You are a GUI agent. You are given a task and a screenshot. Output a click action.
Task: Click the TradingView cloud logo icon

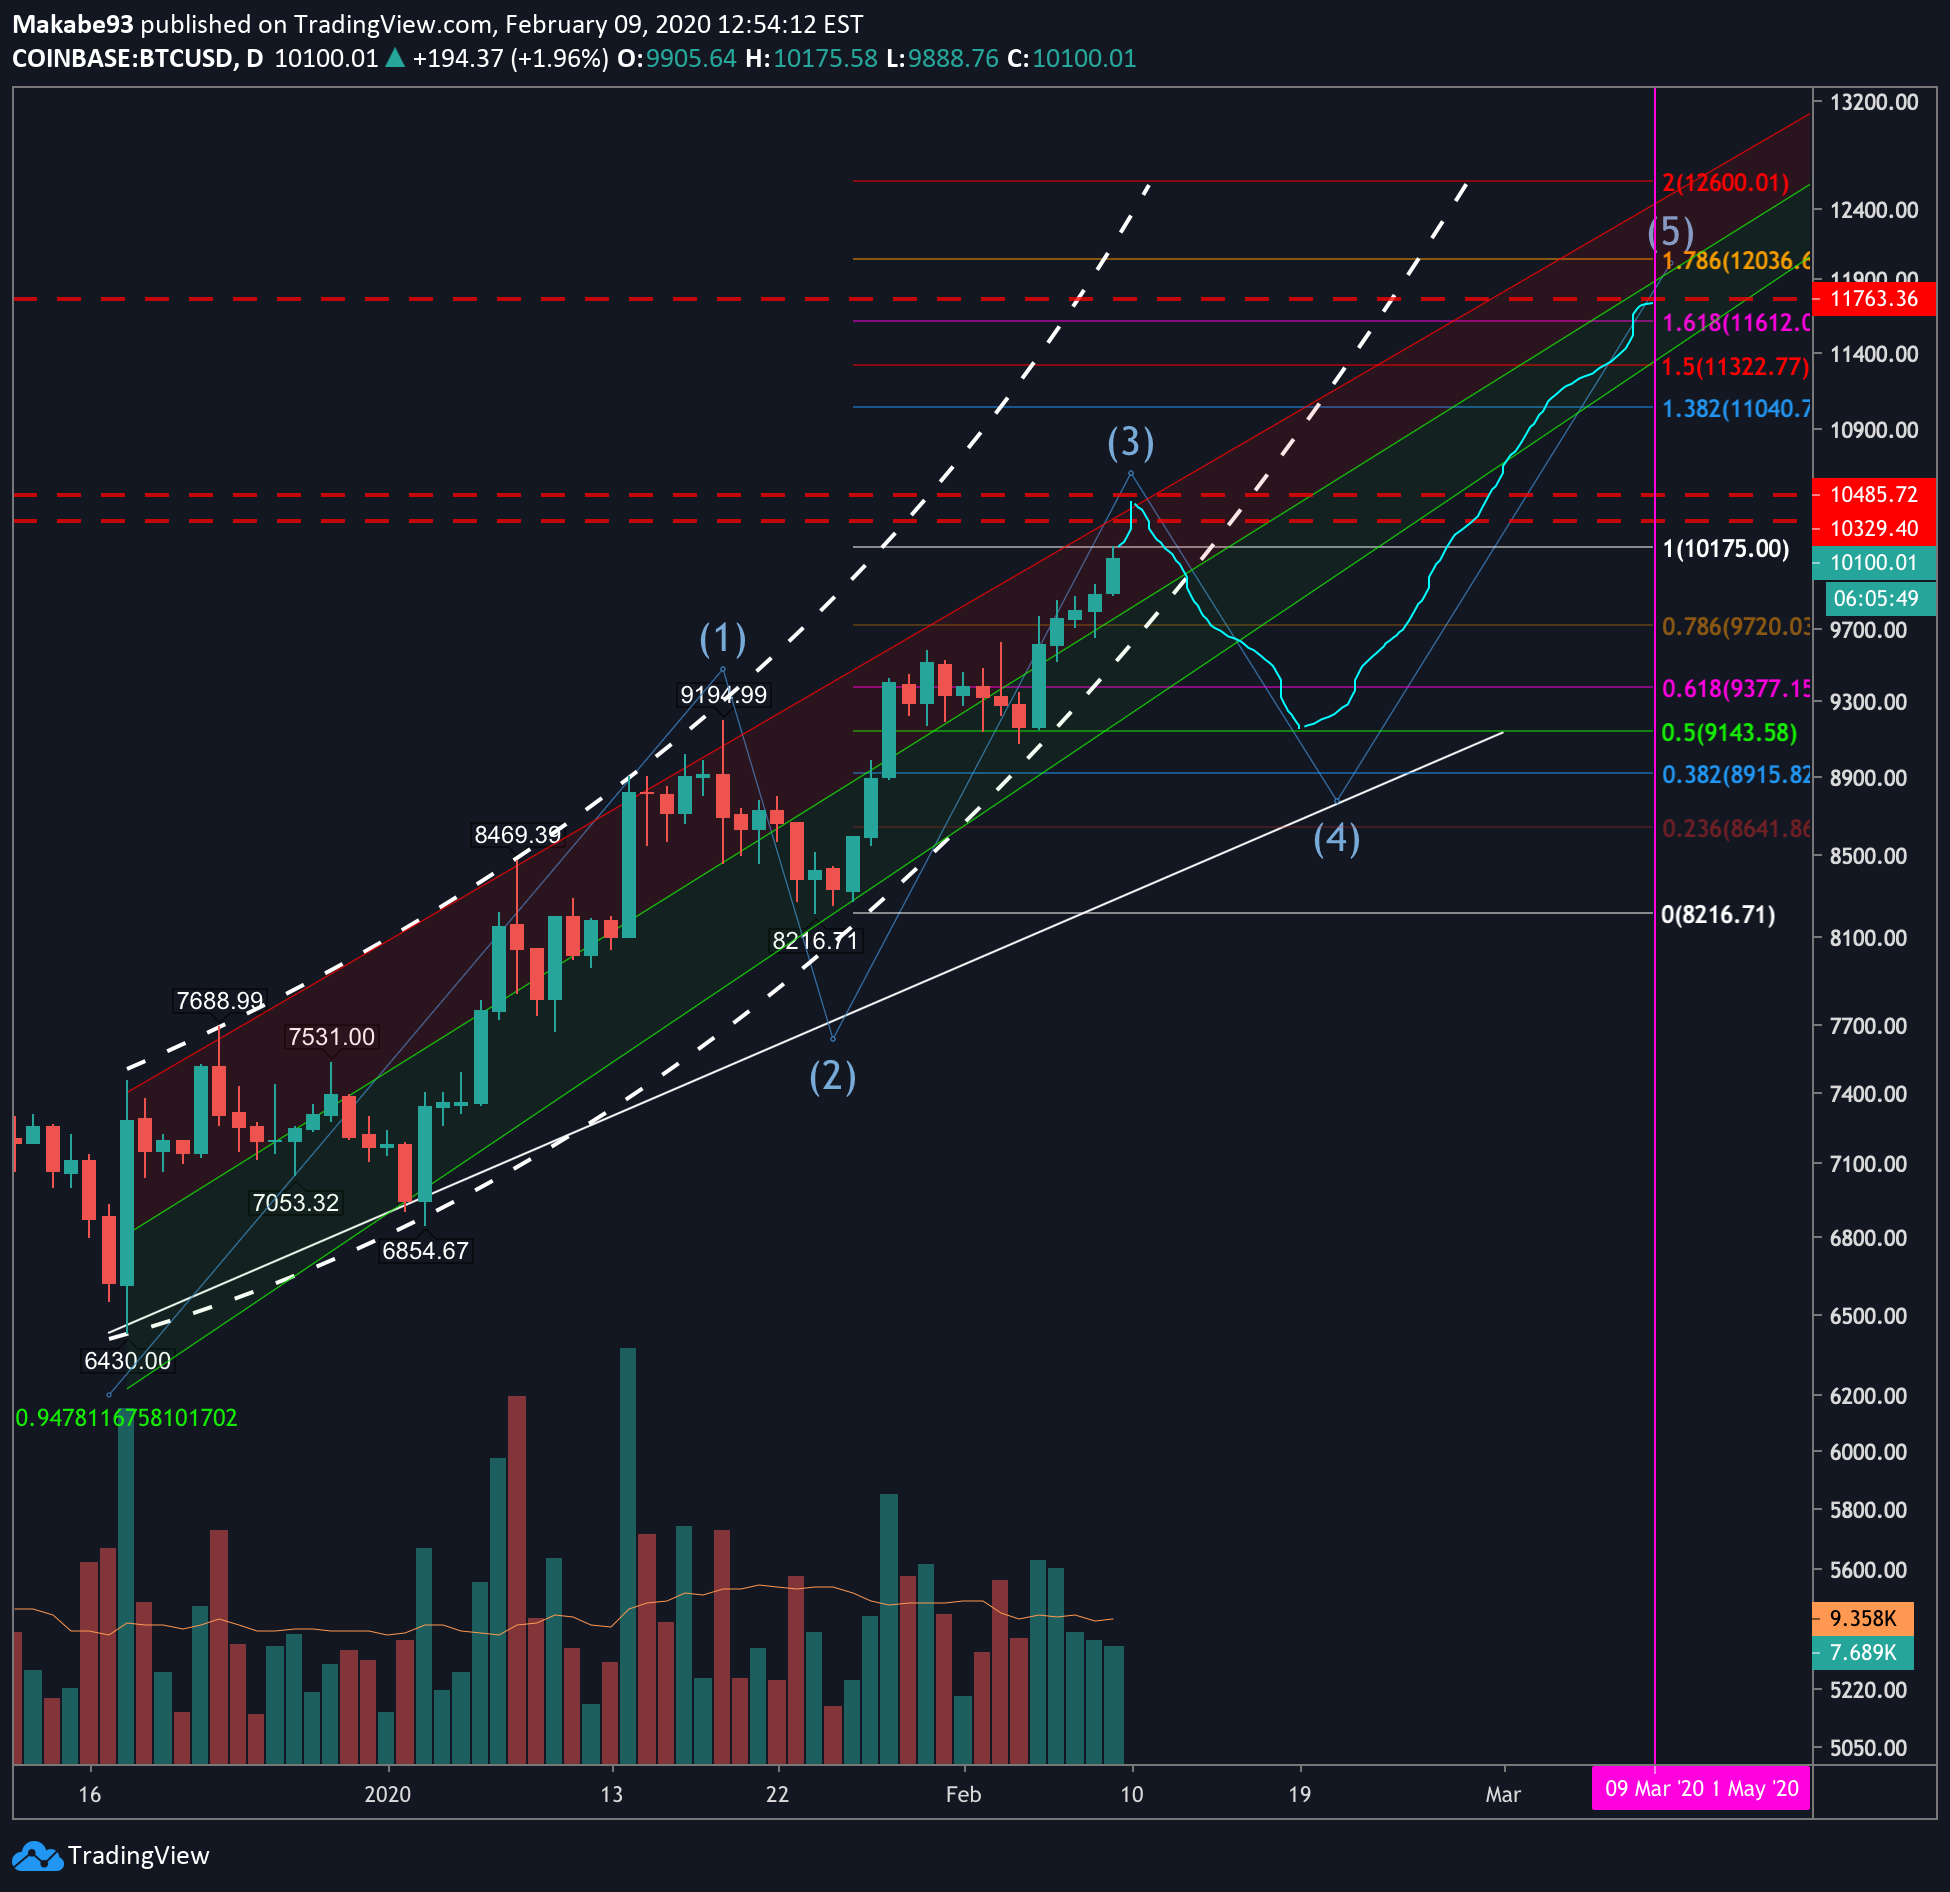coord(37,1857)
